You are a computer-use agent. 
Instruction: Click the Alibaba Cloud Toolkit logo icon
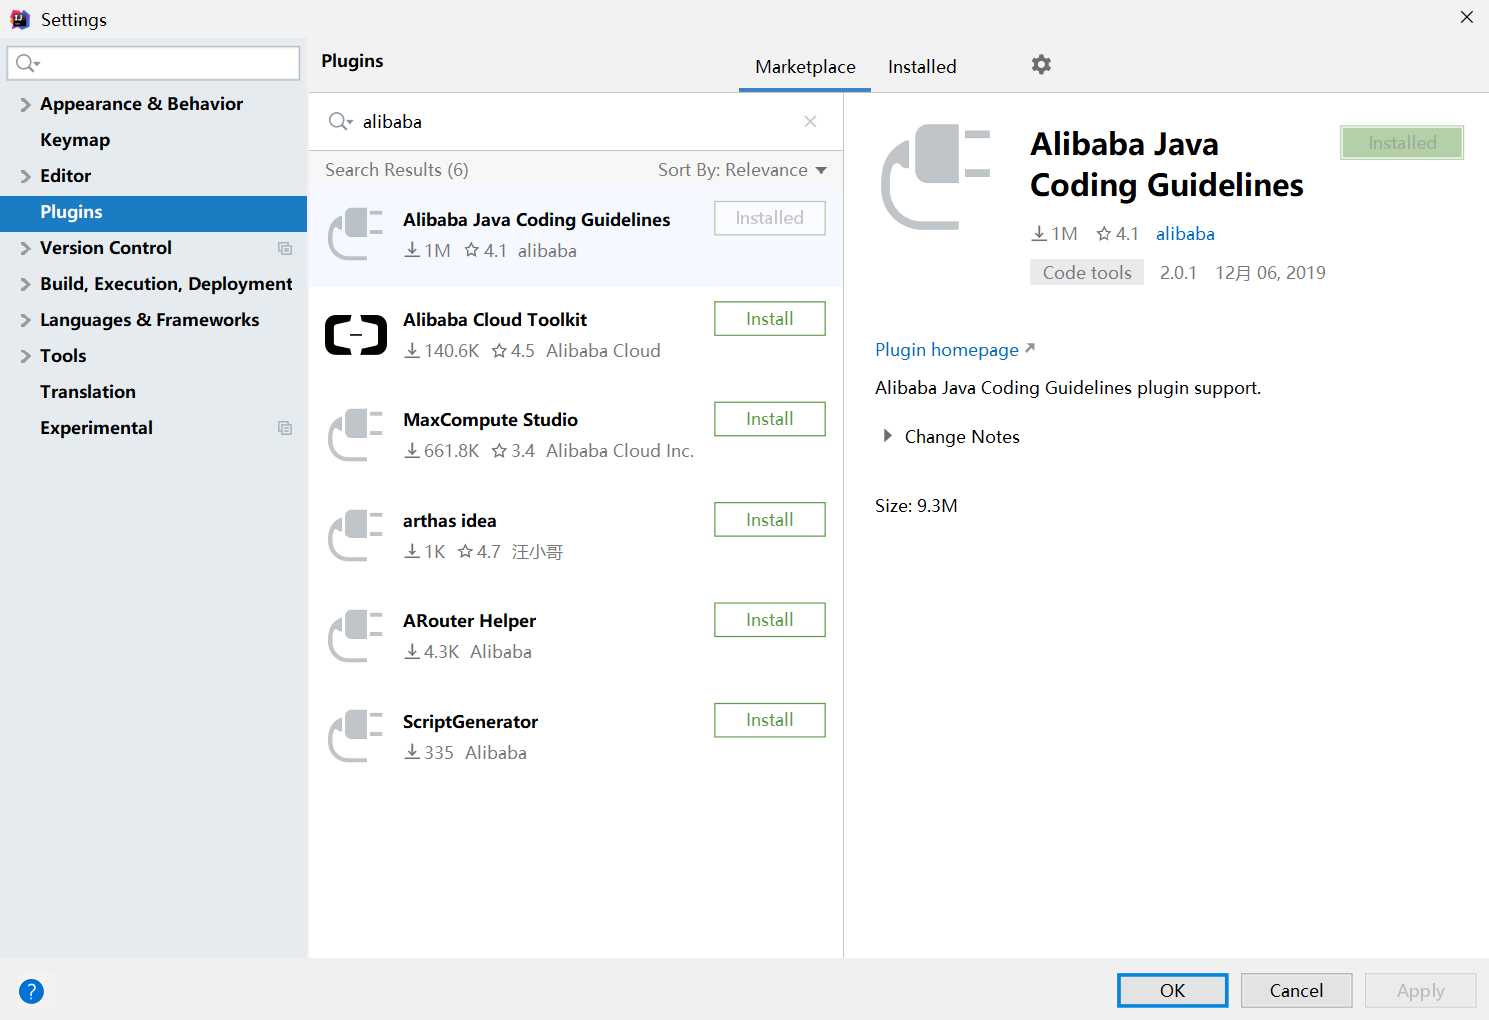pyautogui.click(x=356, y=335)
